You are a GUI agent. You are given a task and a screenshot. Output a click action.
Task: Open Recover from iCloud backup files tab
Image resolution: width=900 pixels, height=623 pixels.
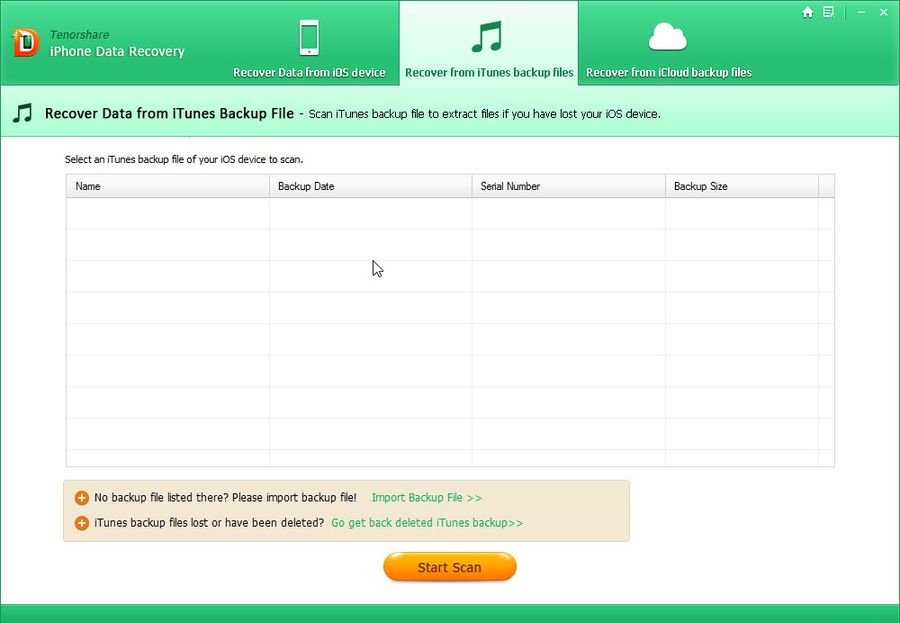669,44
